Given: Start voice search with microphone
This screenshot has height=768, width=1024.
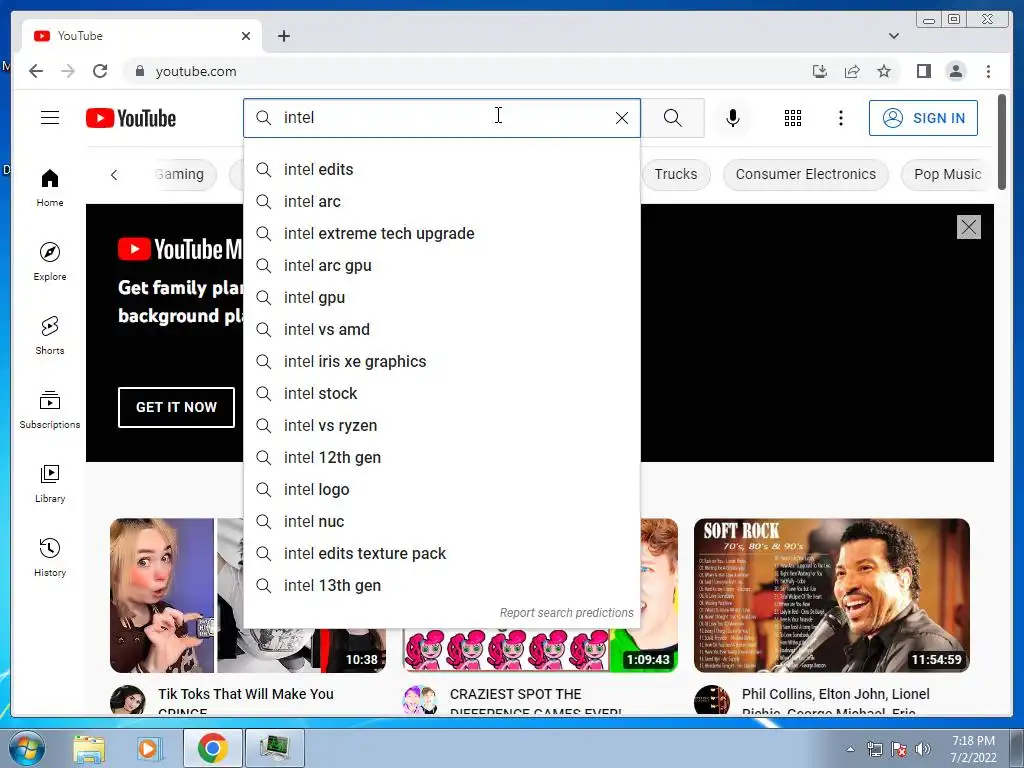Looking at the screenshot, I should point(733,118).
